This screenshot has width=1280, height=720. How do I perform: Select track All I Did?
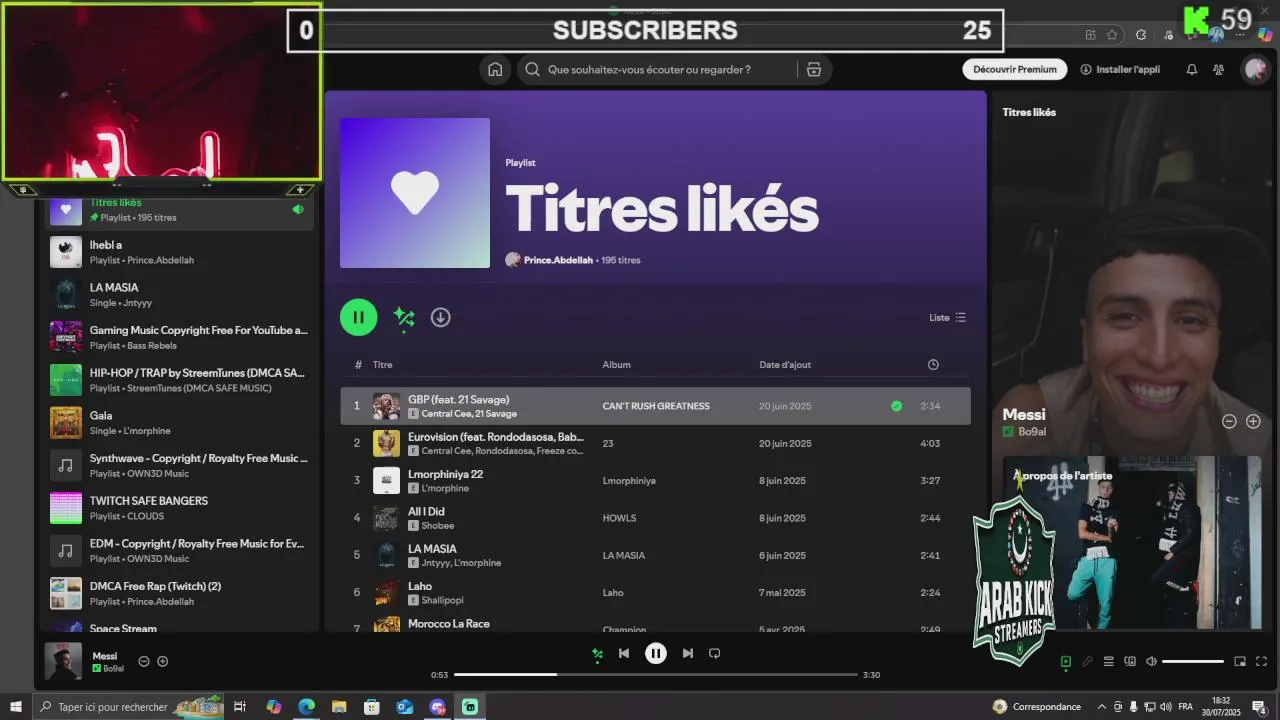click(x=655, y=518)
